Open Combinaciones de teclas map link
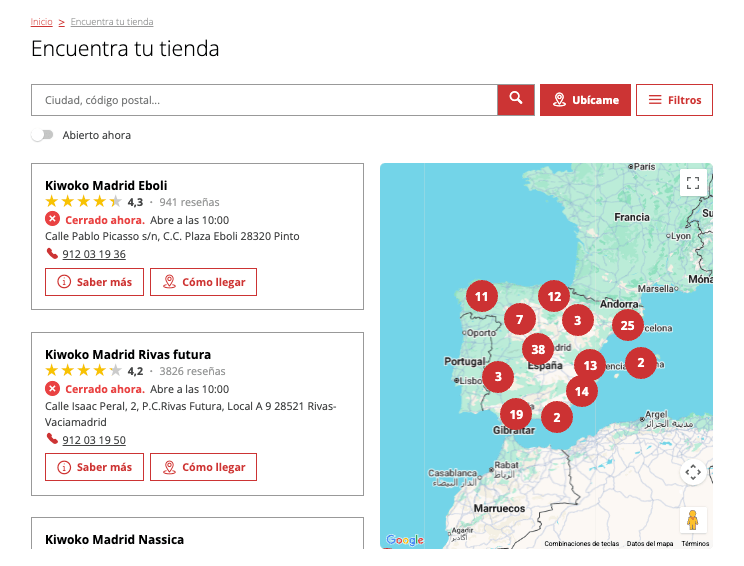The width and height of the screenshot is (744, 566). pos(581,544)
